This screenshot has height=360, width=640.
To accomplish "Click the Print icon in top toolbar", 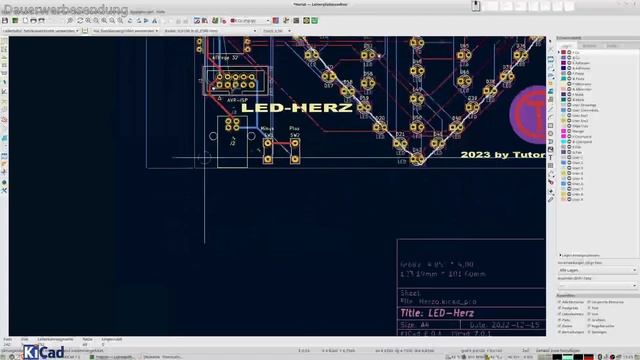I will 33,20.
